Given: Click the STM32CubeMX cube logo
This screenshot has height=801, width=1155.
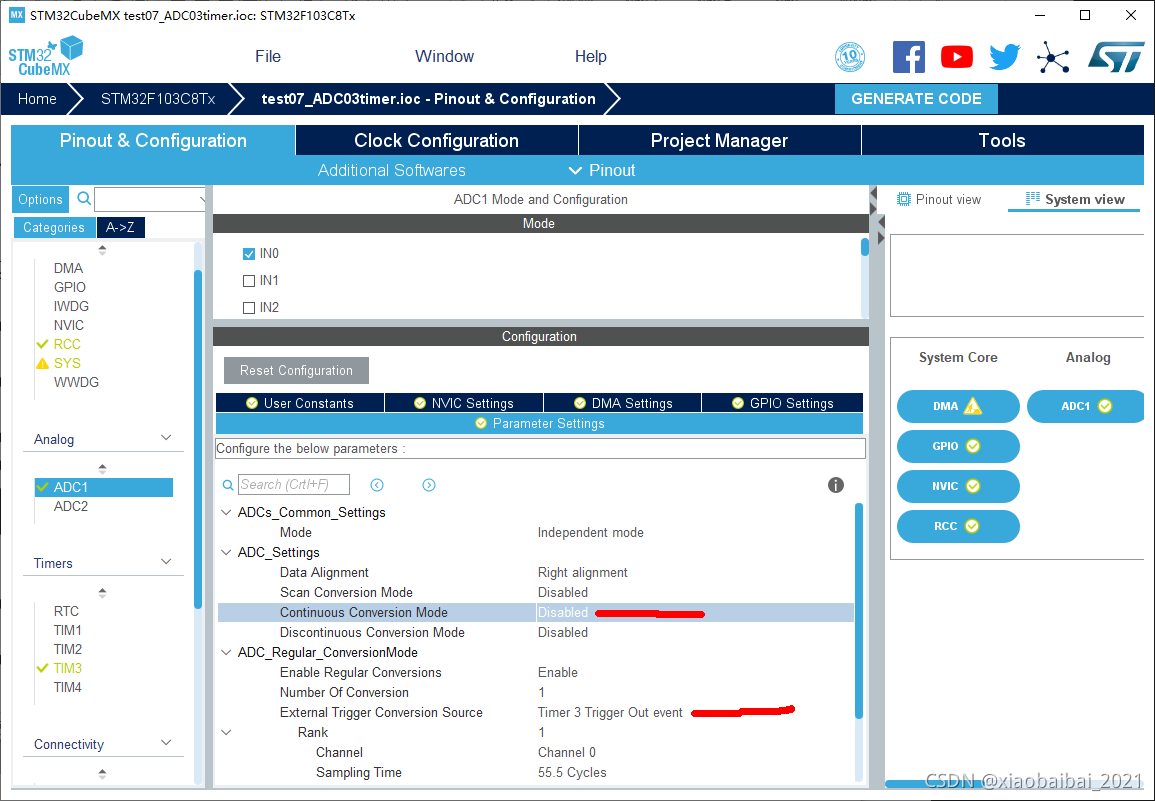Looking at the screenshot, I should coord(46,57).
